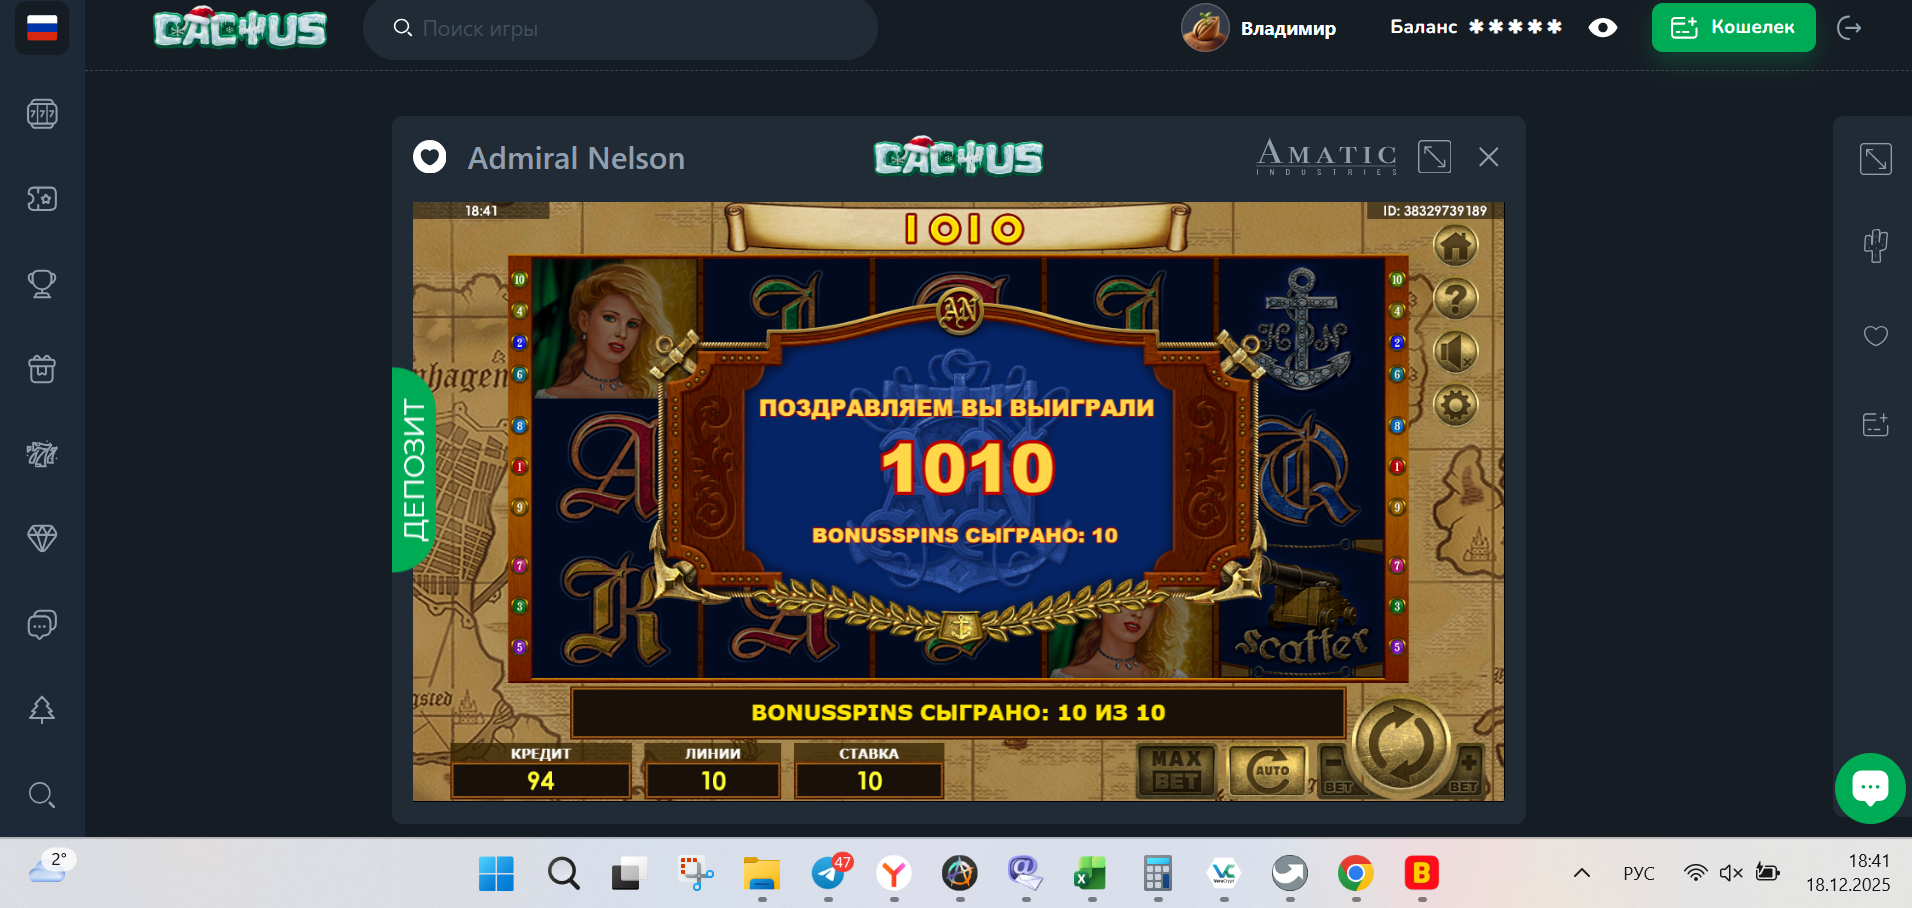This screenshot has height=908, width=1912.
Task: Toggle the game sound speaker icon
Action: point(1456,352)
